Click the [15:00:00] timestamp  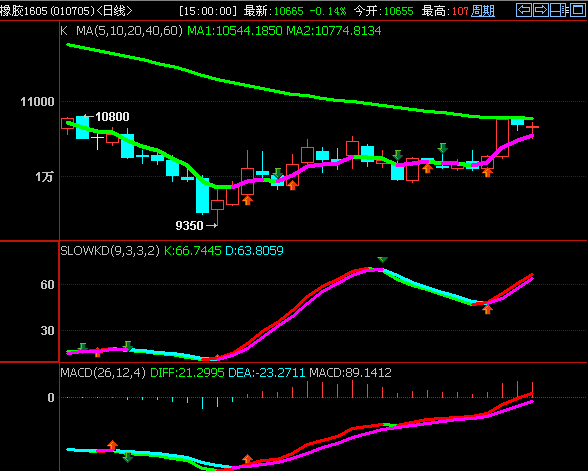(208, 11)
